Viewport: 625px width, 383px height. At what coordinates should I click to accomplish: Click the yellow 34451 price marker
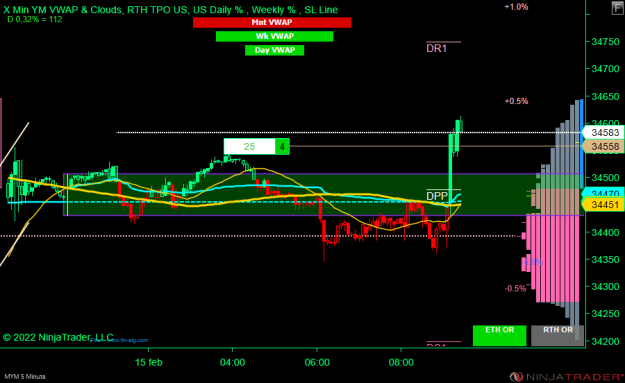[603, 205]
